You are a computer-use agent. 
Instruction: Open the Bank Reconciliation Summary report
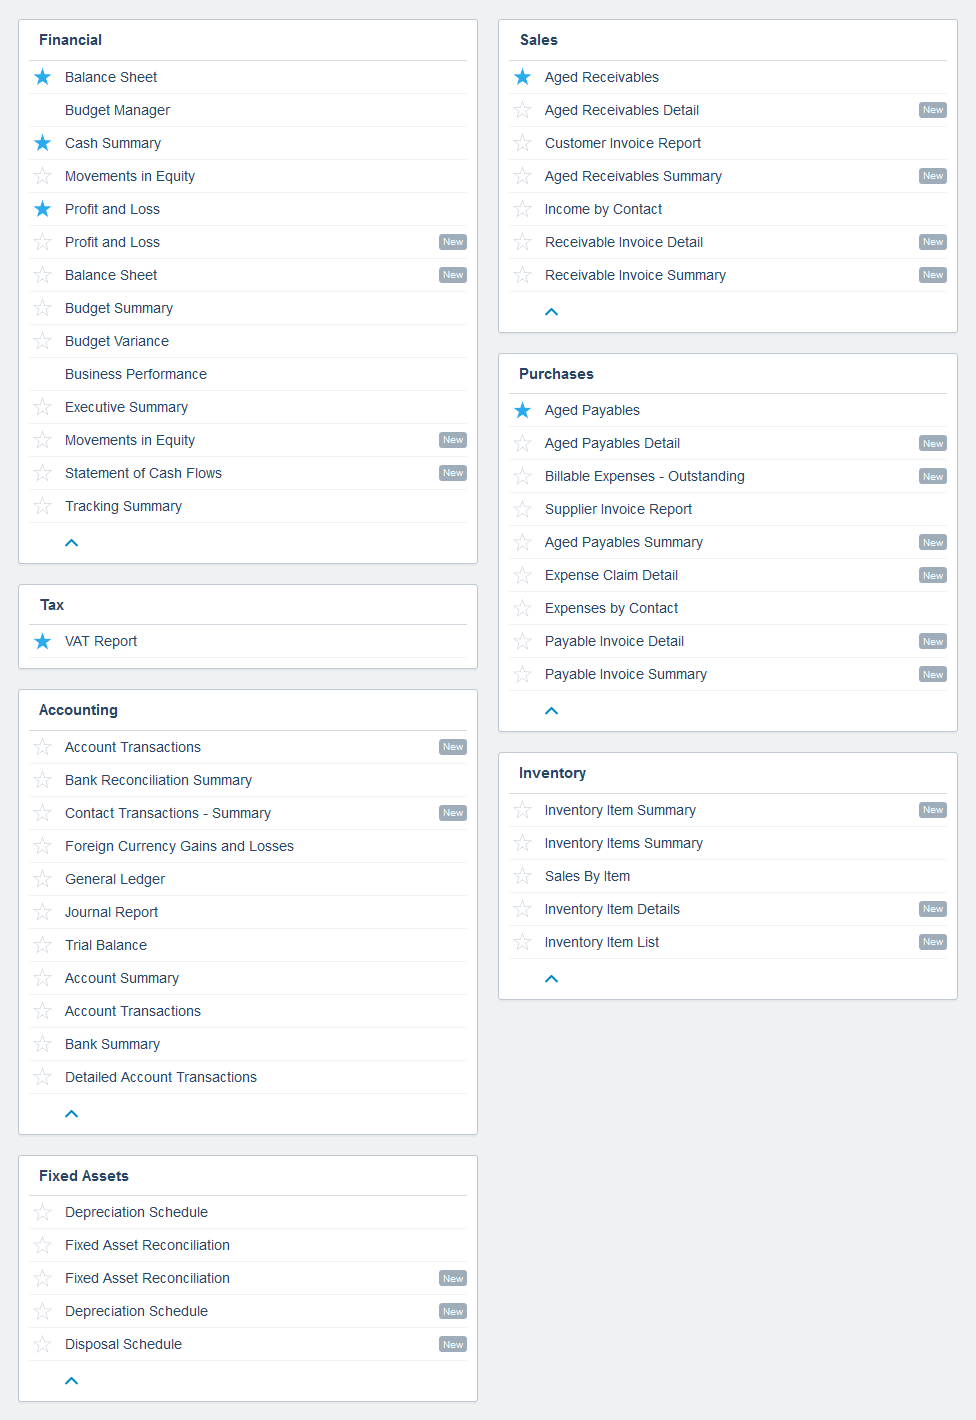[x=158, y=780]
